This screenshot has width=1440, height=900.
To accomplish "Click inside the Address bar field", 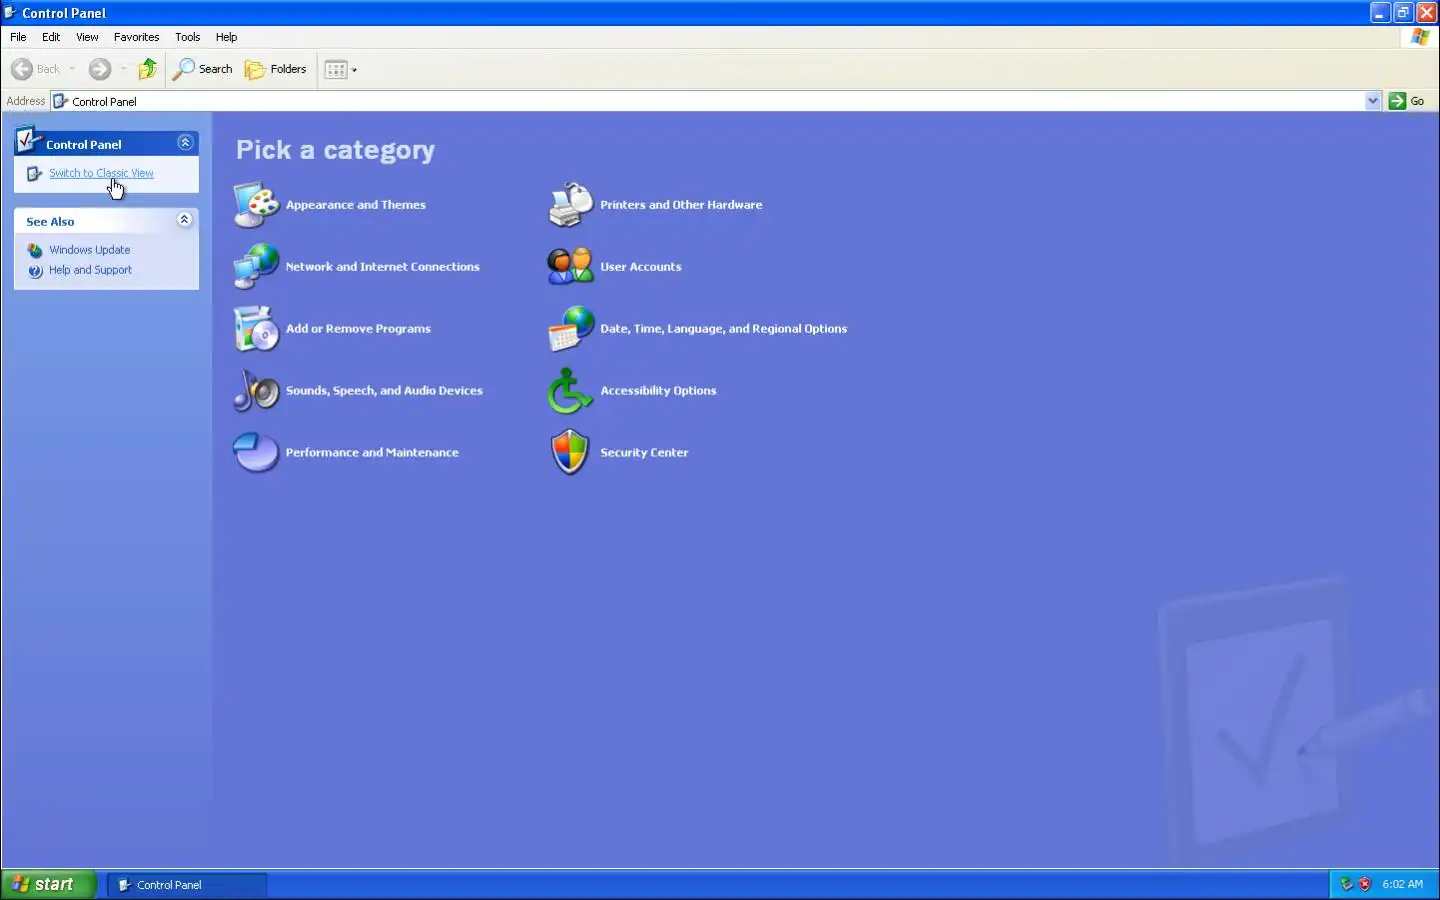I will tap(716, 101).
